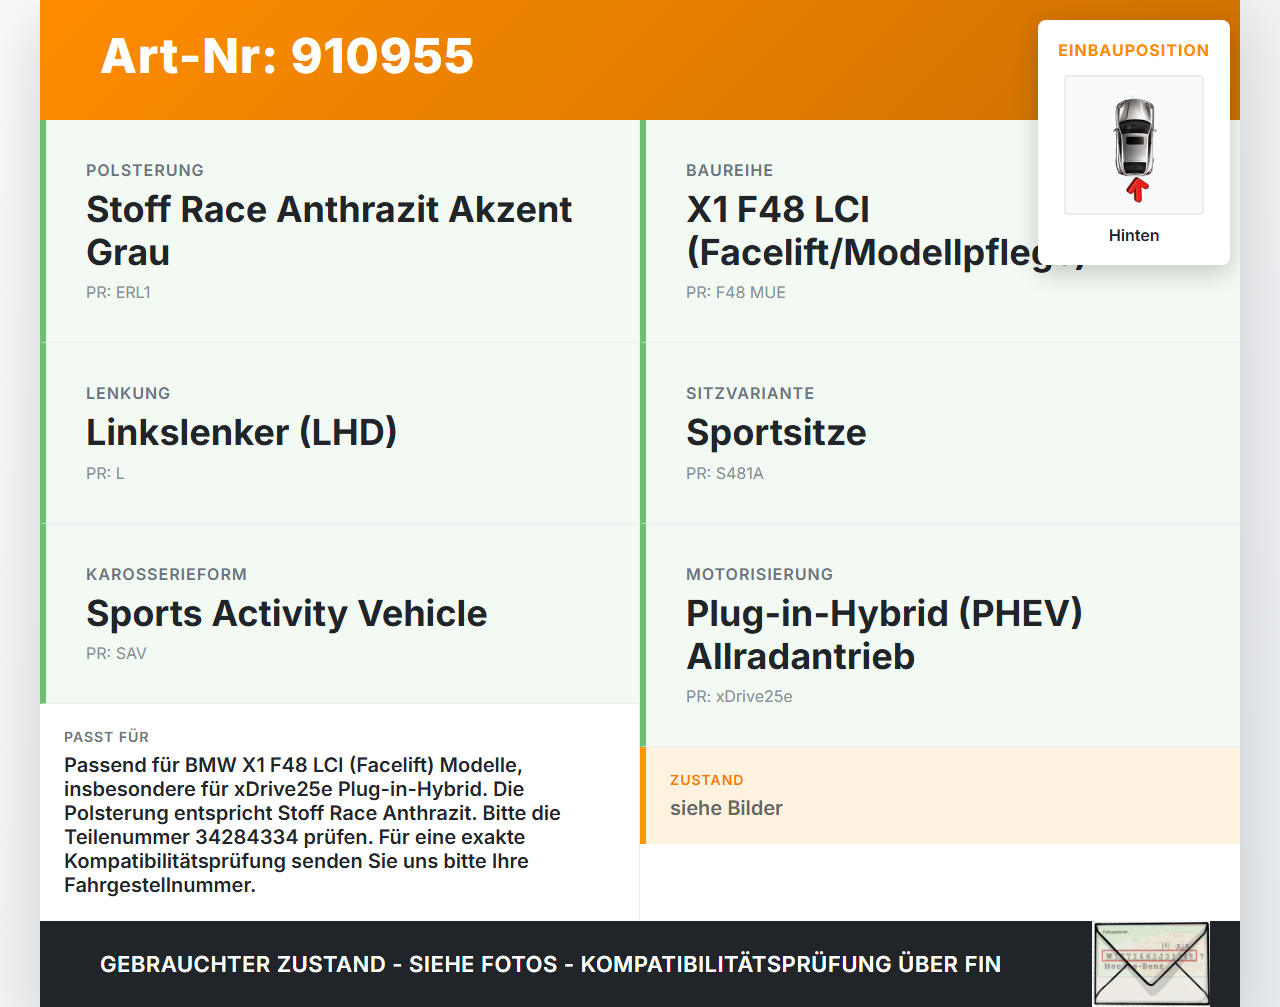Click the Gebrauchter Zustand footer banner text
The image size is (1280, 1007).
click(x=550, y=964)
